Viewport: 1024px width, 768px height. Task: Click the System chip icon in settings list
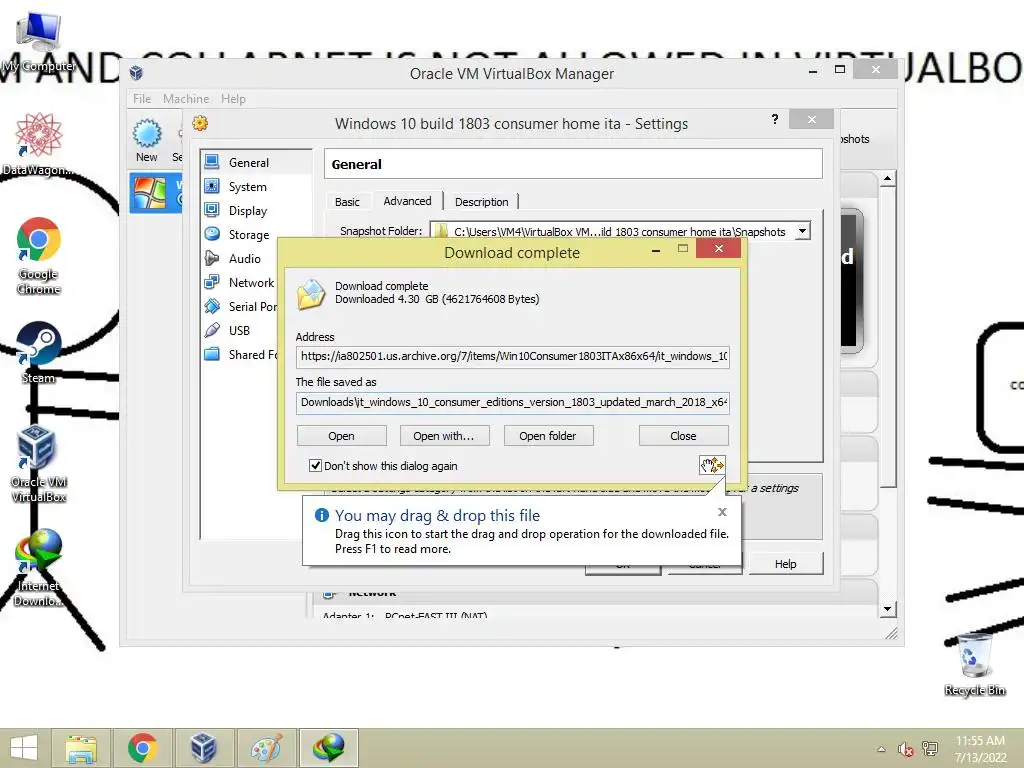[212, 186]
